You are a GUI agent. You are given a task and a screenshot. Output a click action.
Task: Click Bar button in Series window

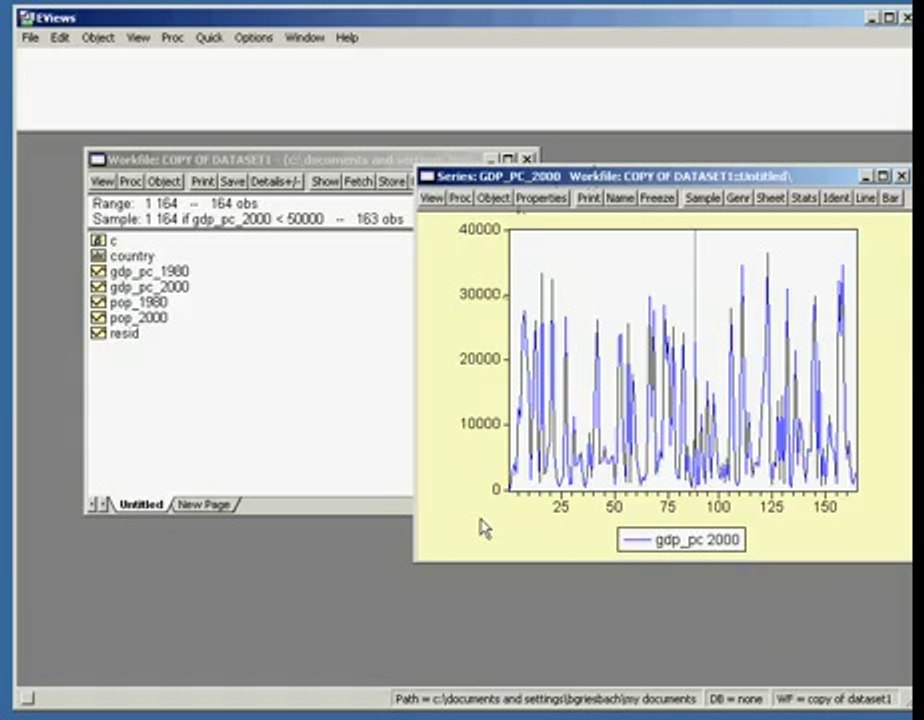point(890,198)
